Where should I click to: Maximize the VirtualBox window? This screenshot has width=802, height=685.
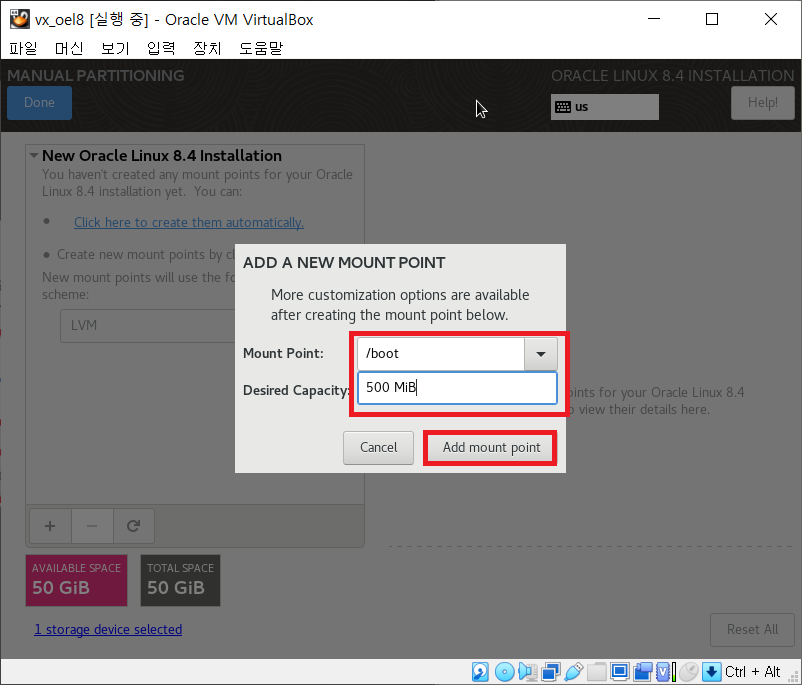[x=711, y=19]
